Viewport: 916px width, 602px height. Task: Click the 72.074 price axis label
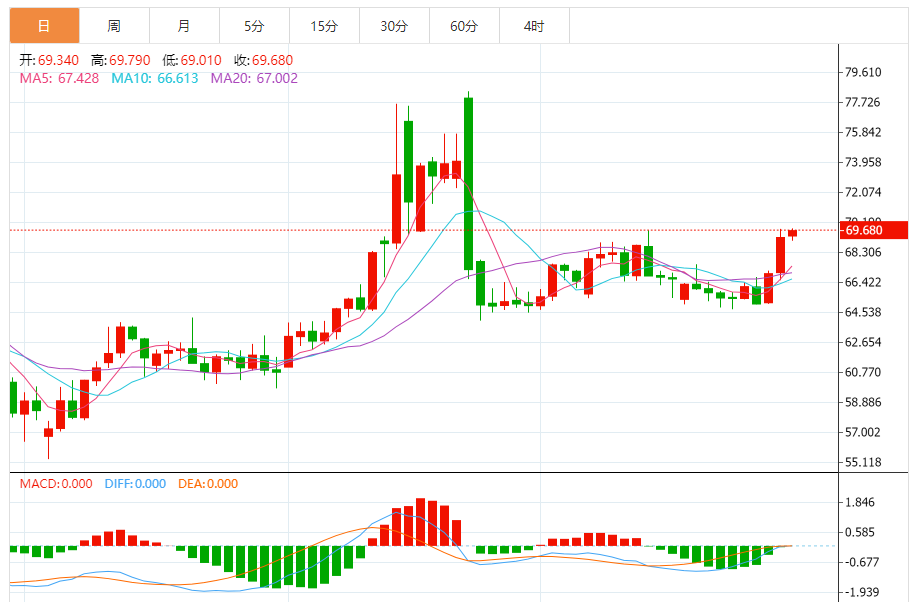point(863,192)
